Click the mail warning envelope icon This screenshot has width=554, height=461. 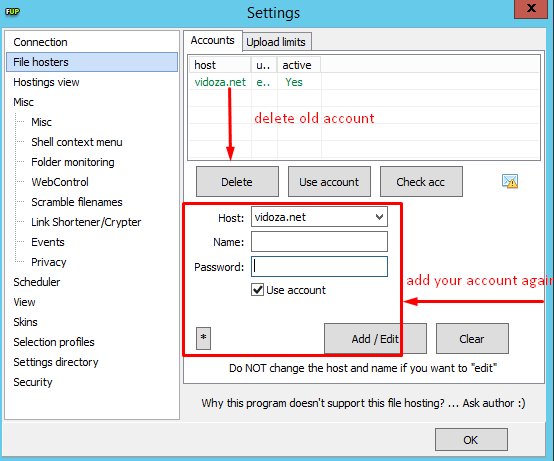tap(510, 181)
